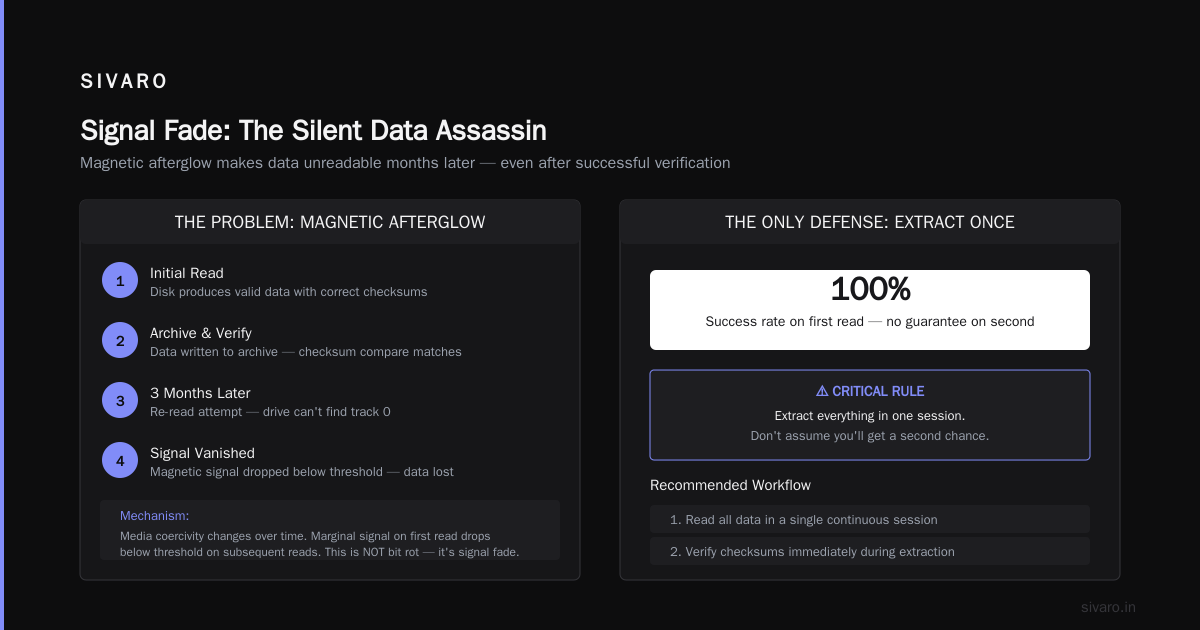Click "THE PROBLEM: MAGNETIC AFTERGLOW" panel header

(330, 222)
